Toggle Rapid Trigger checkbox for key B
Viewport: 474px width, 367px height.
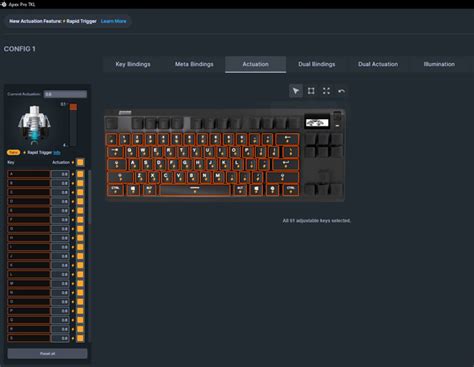click(80, 183)
